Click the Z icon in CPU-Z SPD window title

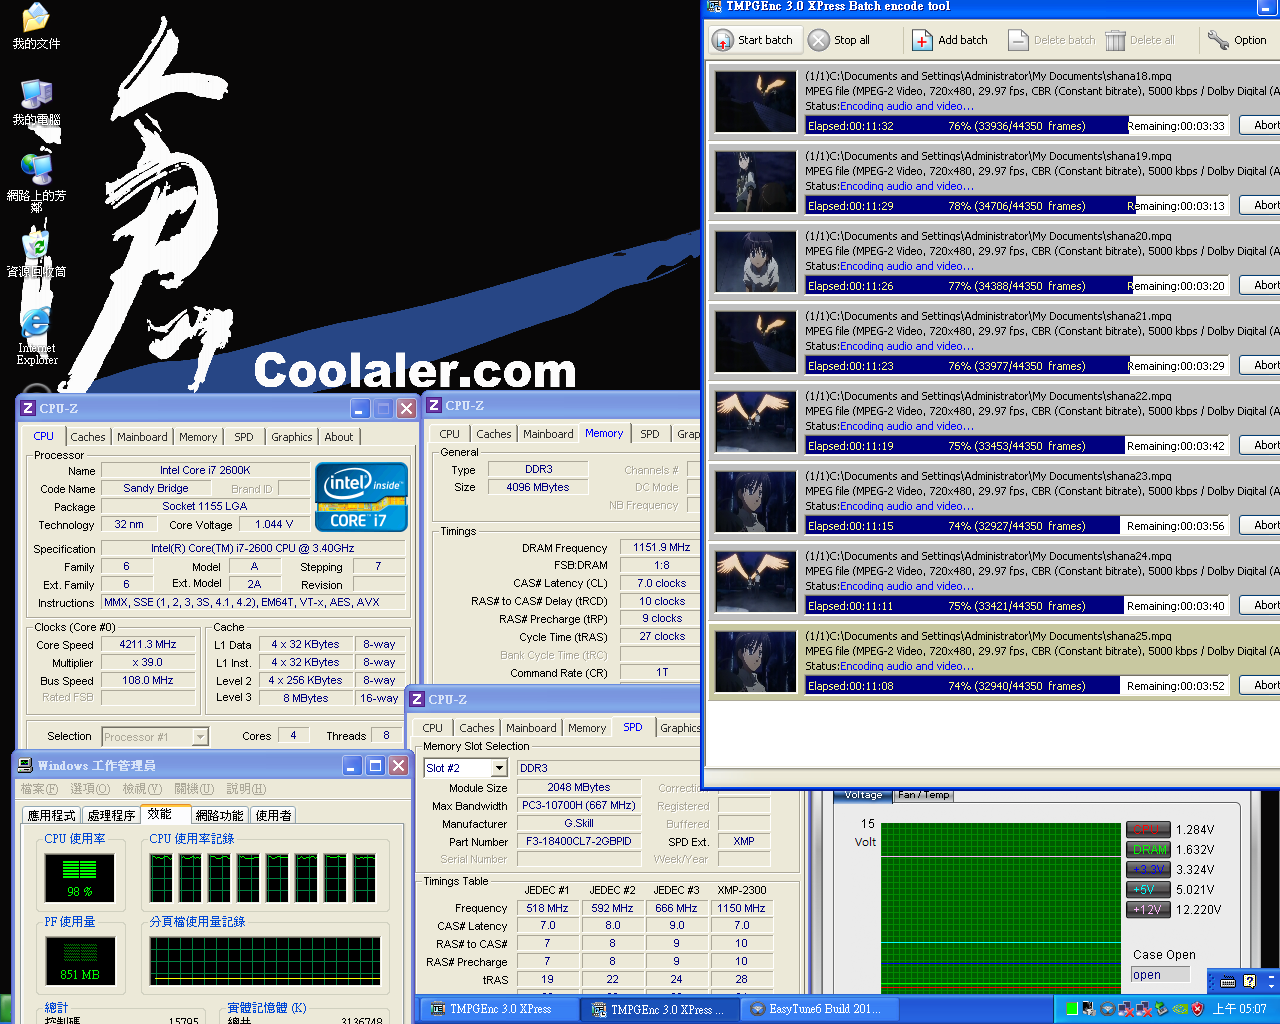417,699
